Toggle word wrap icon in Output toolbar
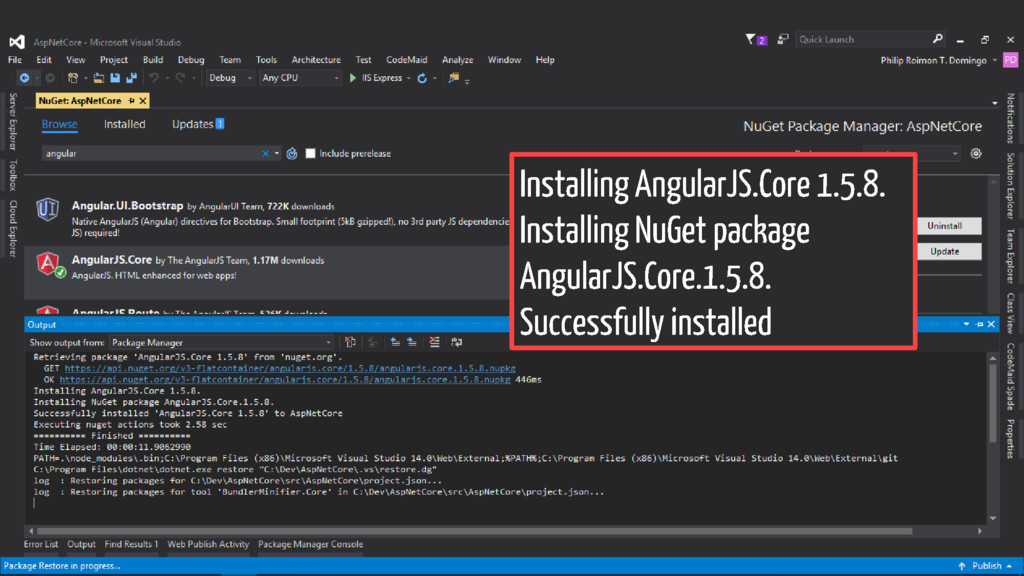The height and width of the screenshot is (576, 1024). 456,342
